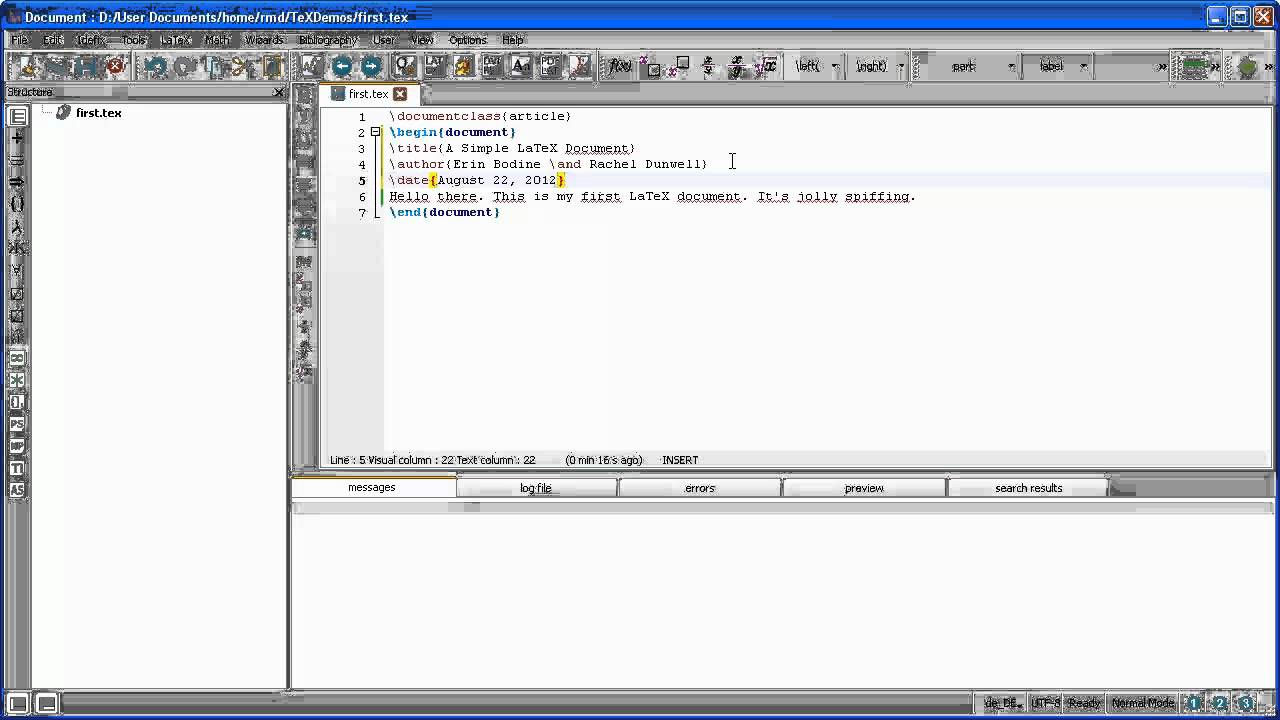Open TI (TikZ) panel in sidebar

coord(17,468)
